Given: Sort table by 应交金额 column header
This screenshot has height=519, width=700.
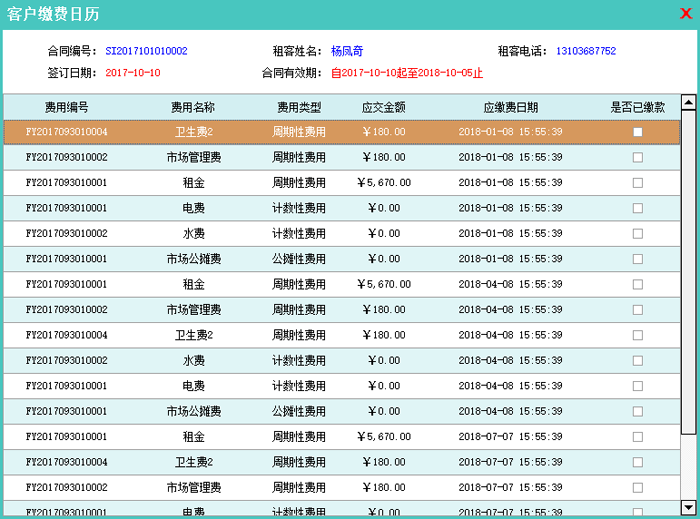Looking at the screenshot, I should (383, 107).
